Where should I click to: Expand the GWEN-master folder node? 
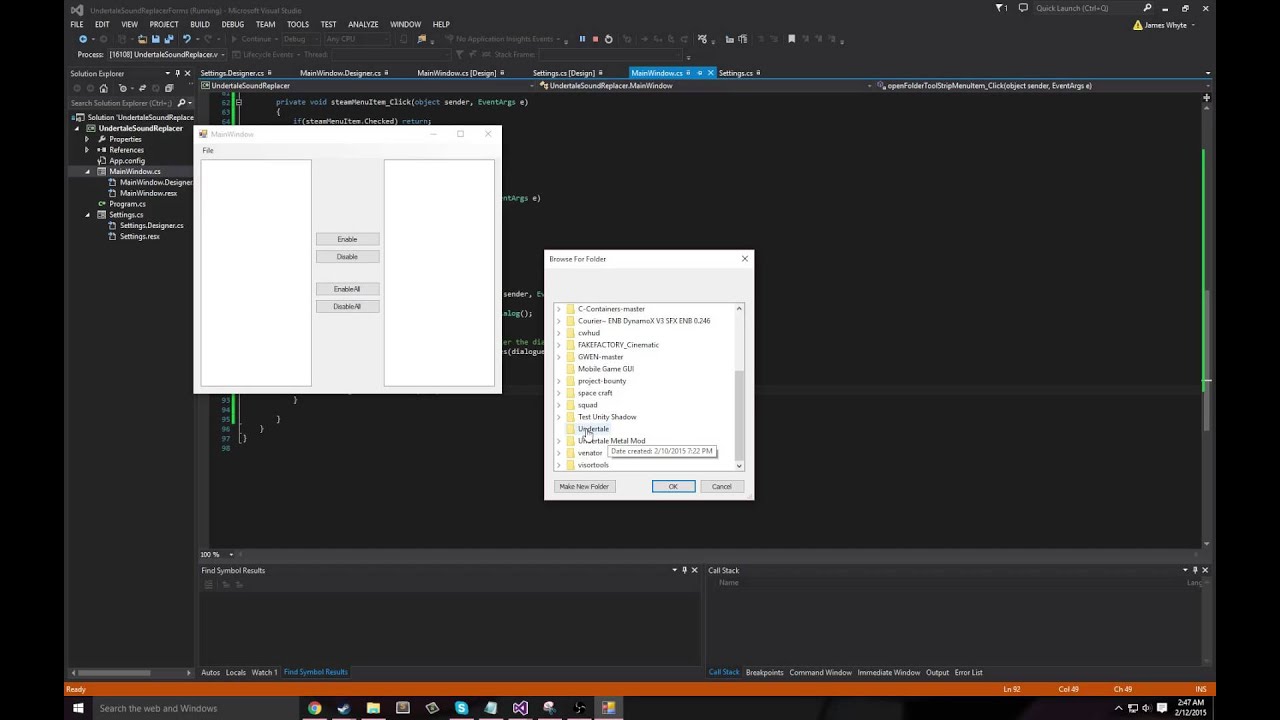pos(559,357)
